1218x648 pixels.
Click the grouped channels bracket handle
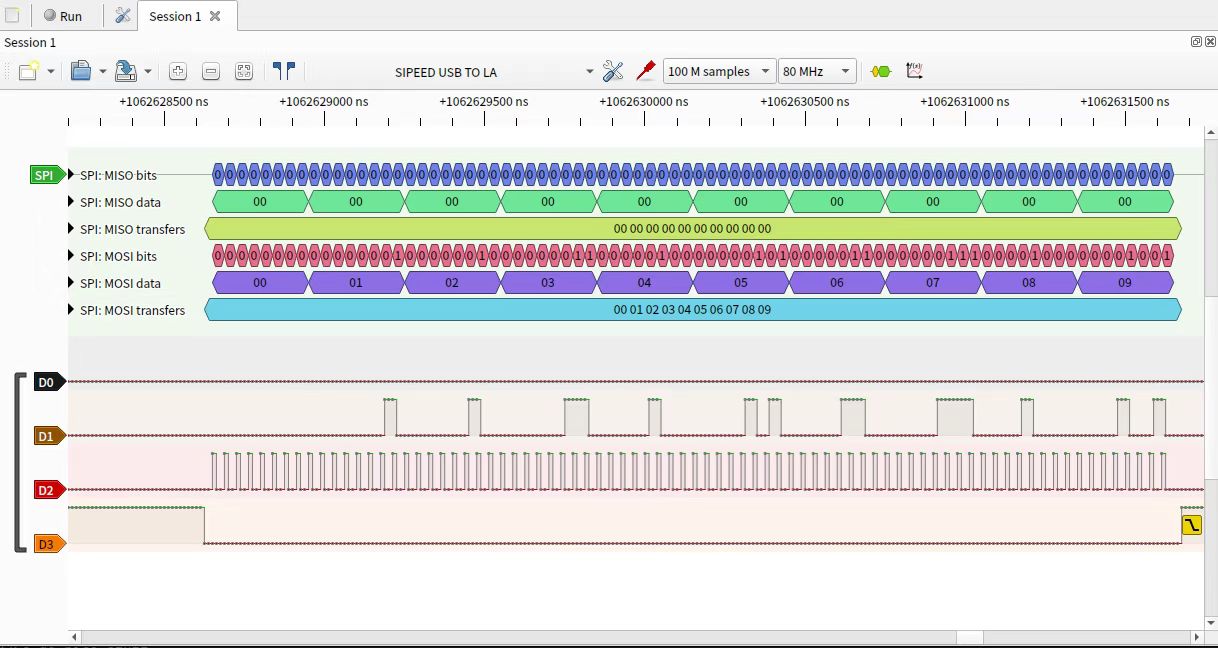click(x=20, y=462)
